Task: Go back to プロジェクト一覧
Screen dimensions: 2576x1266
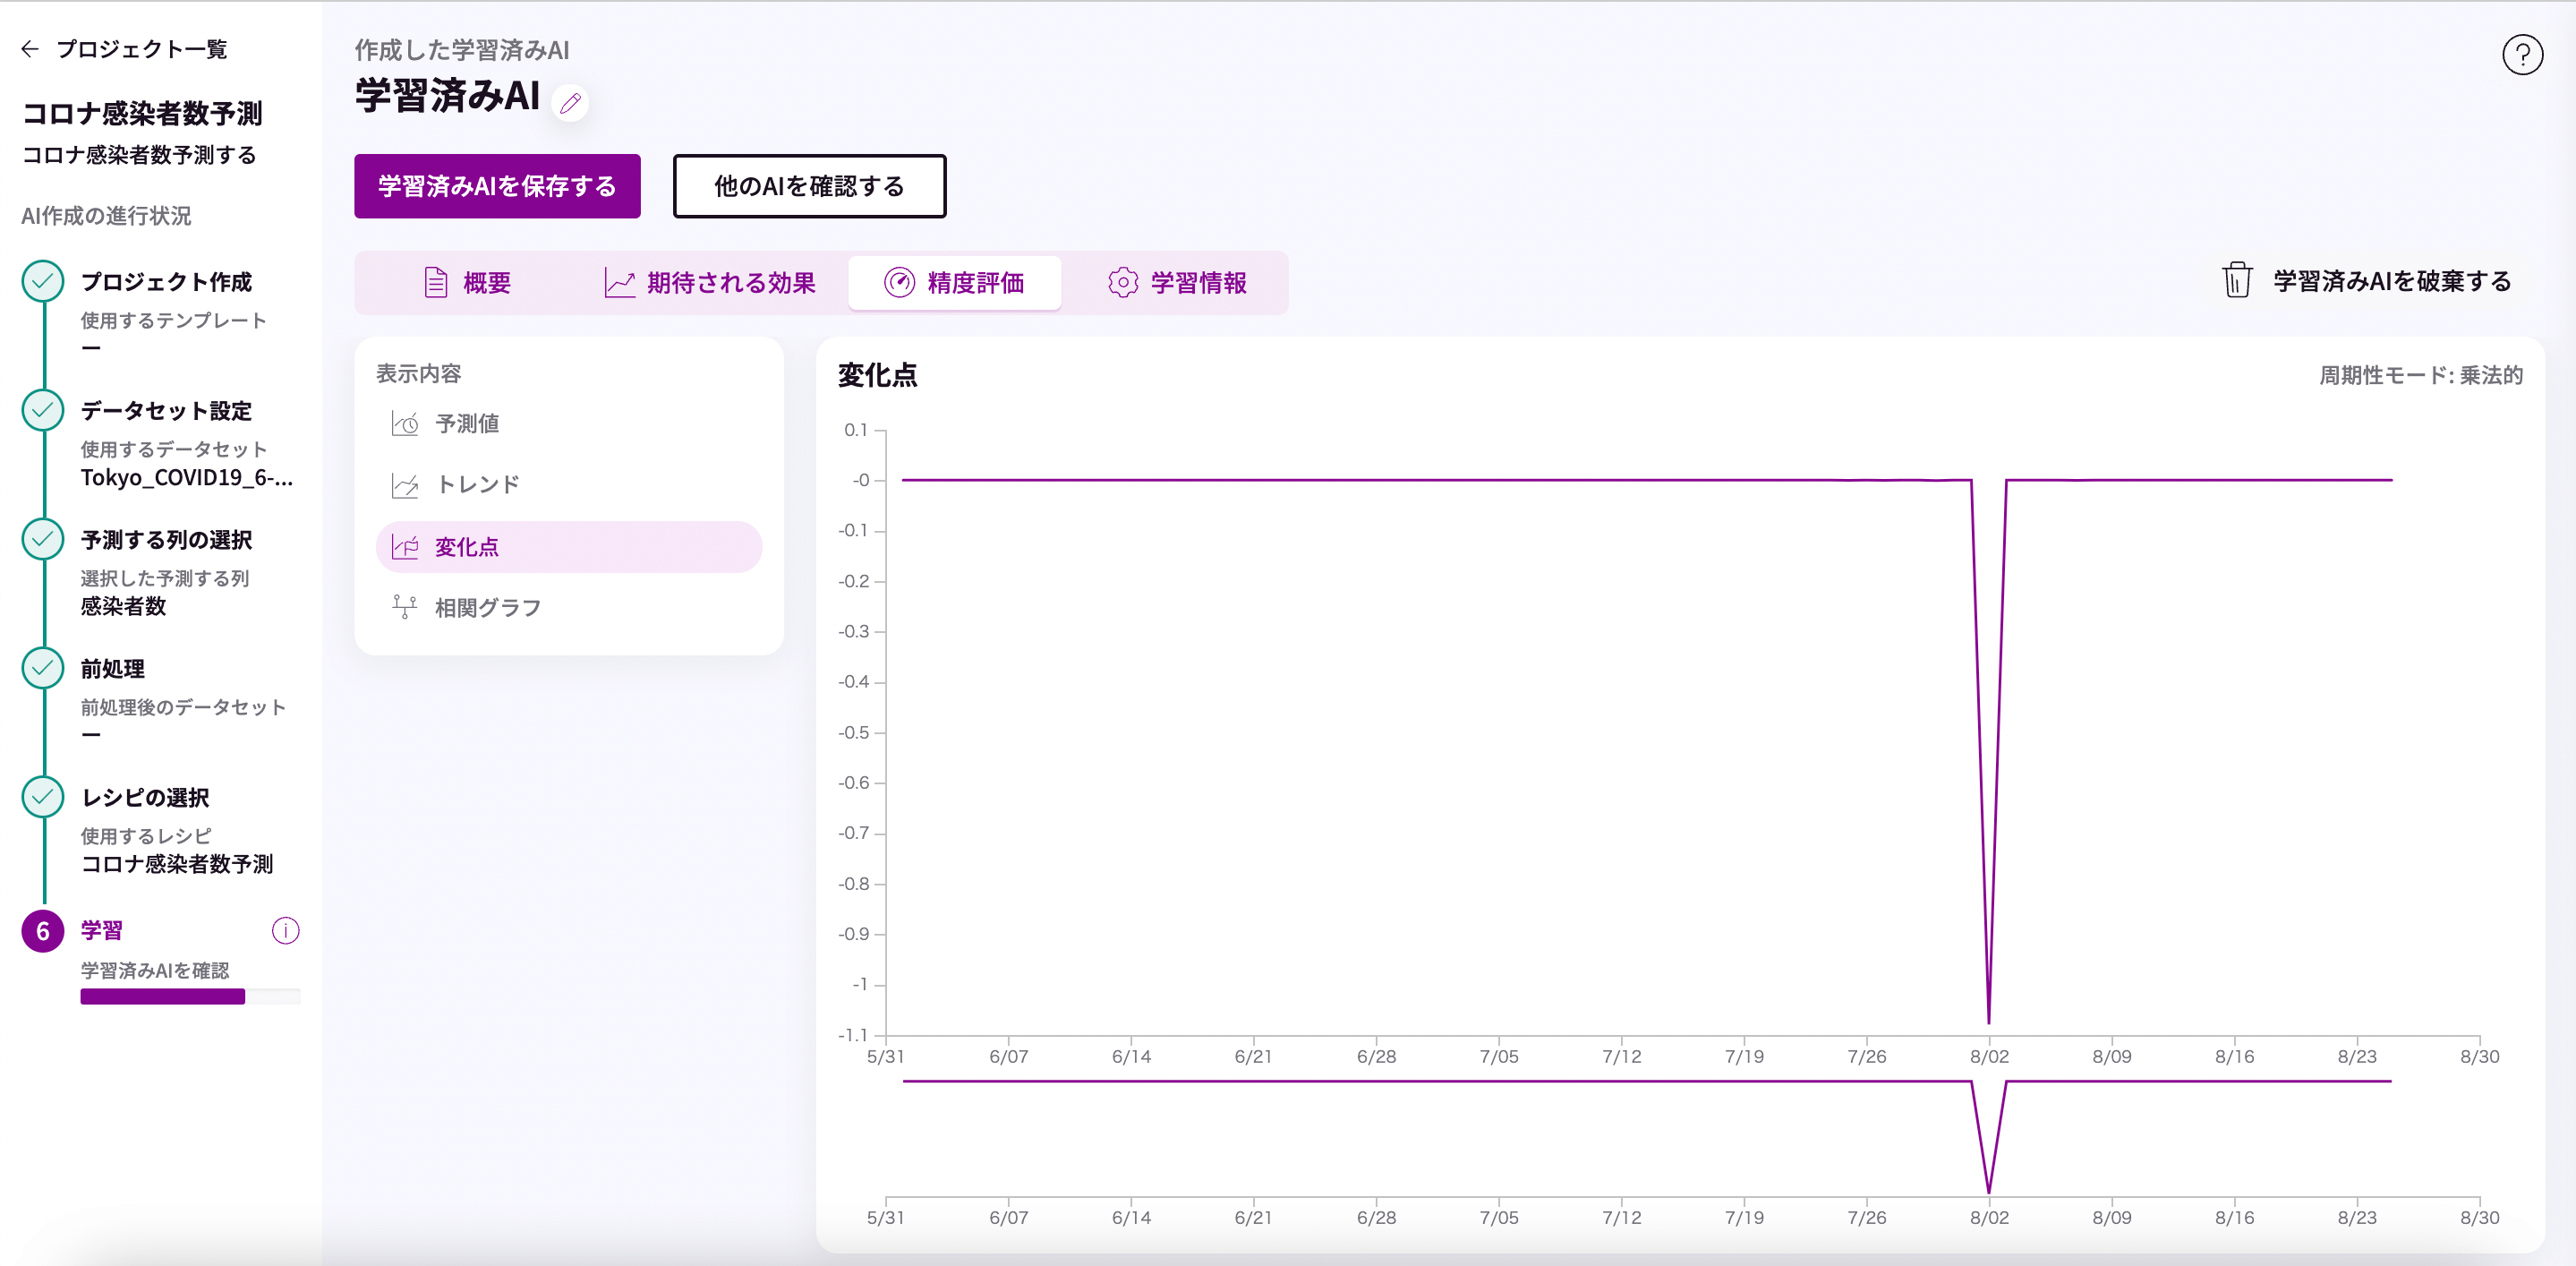Action: tap(141, 49)
